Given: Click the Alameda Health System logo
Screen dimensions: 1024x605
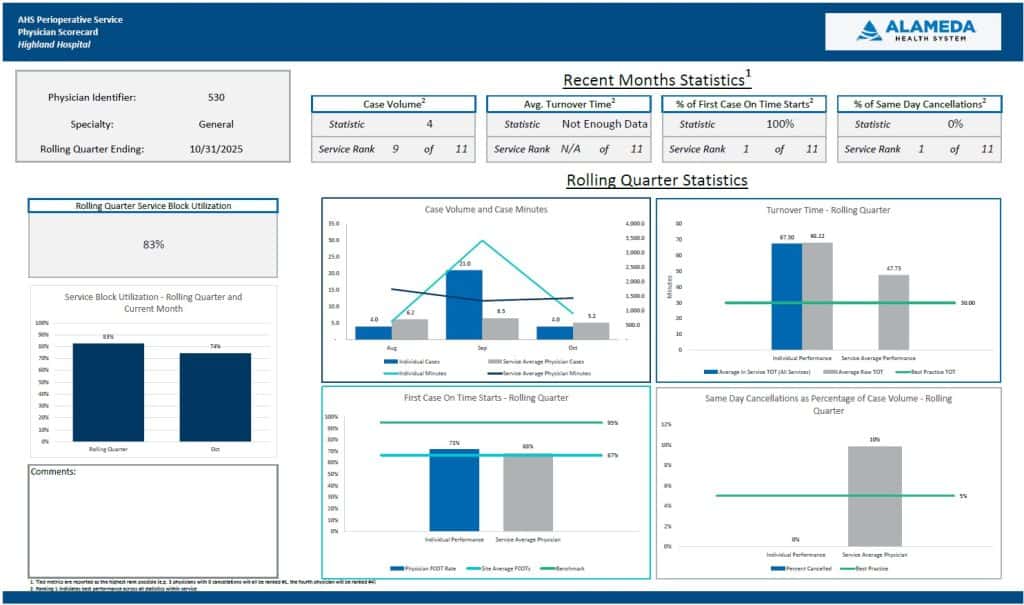Looking at the screenshot, I should [x=913, y=31].
